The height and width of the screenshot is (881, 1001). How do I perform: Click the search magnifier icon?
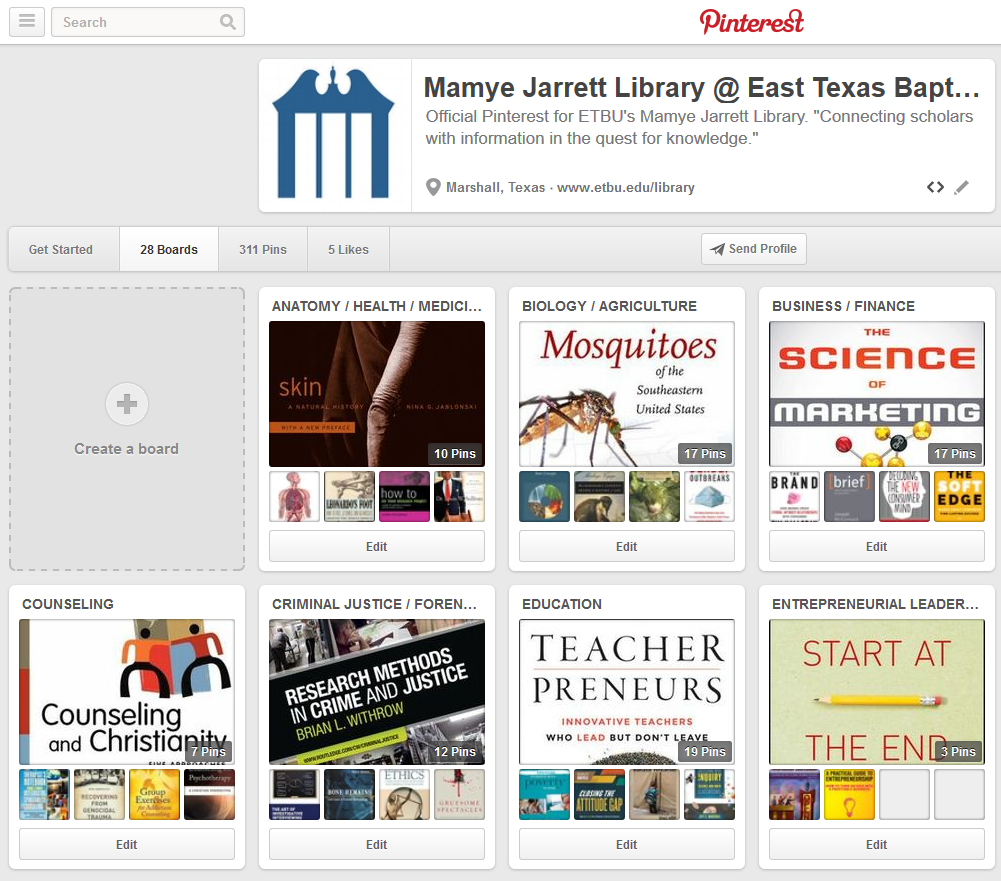(228, 22)
